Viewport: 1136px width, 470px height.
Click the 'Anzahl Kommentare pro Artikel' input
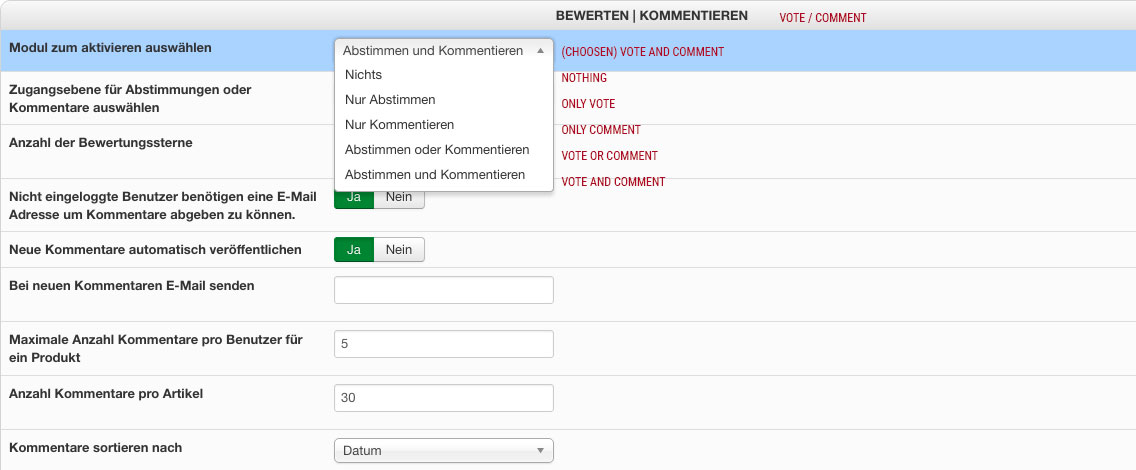pos(443,398)
